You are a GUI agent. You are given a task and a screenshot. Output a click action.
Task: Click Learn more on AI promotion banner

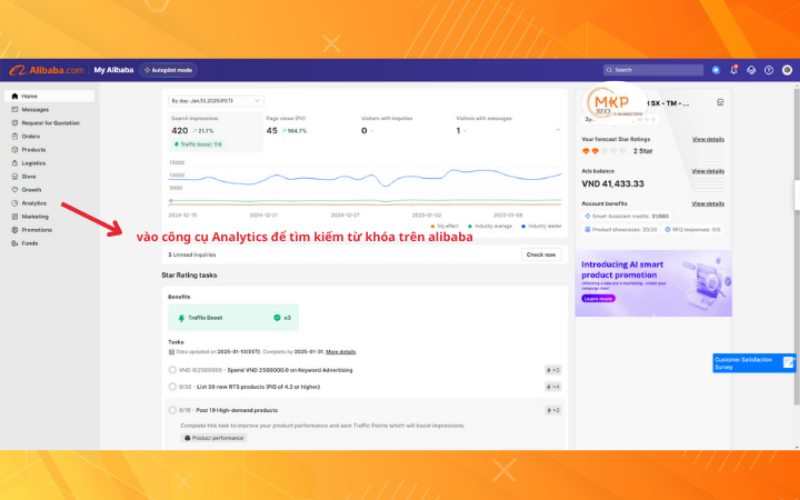tap(598, 299)
